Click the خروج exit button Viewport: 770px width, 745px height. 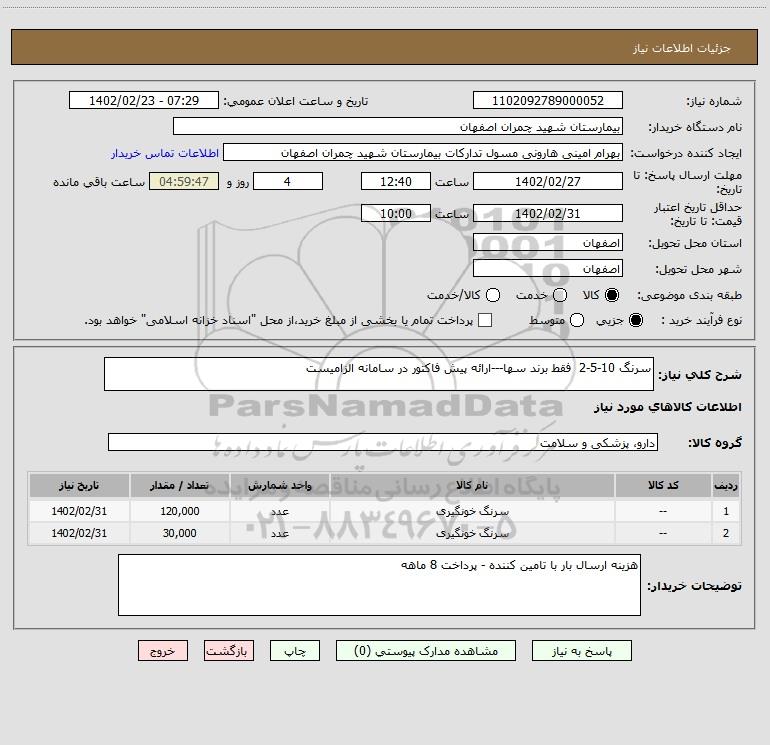point(163,651)
